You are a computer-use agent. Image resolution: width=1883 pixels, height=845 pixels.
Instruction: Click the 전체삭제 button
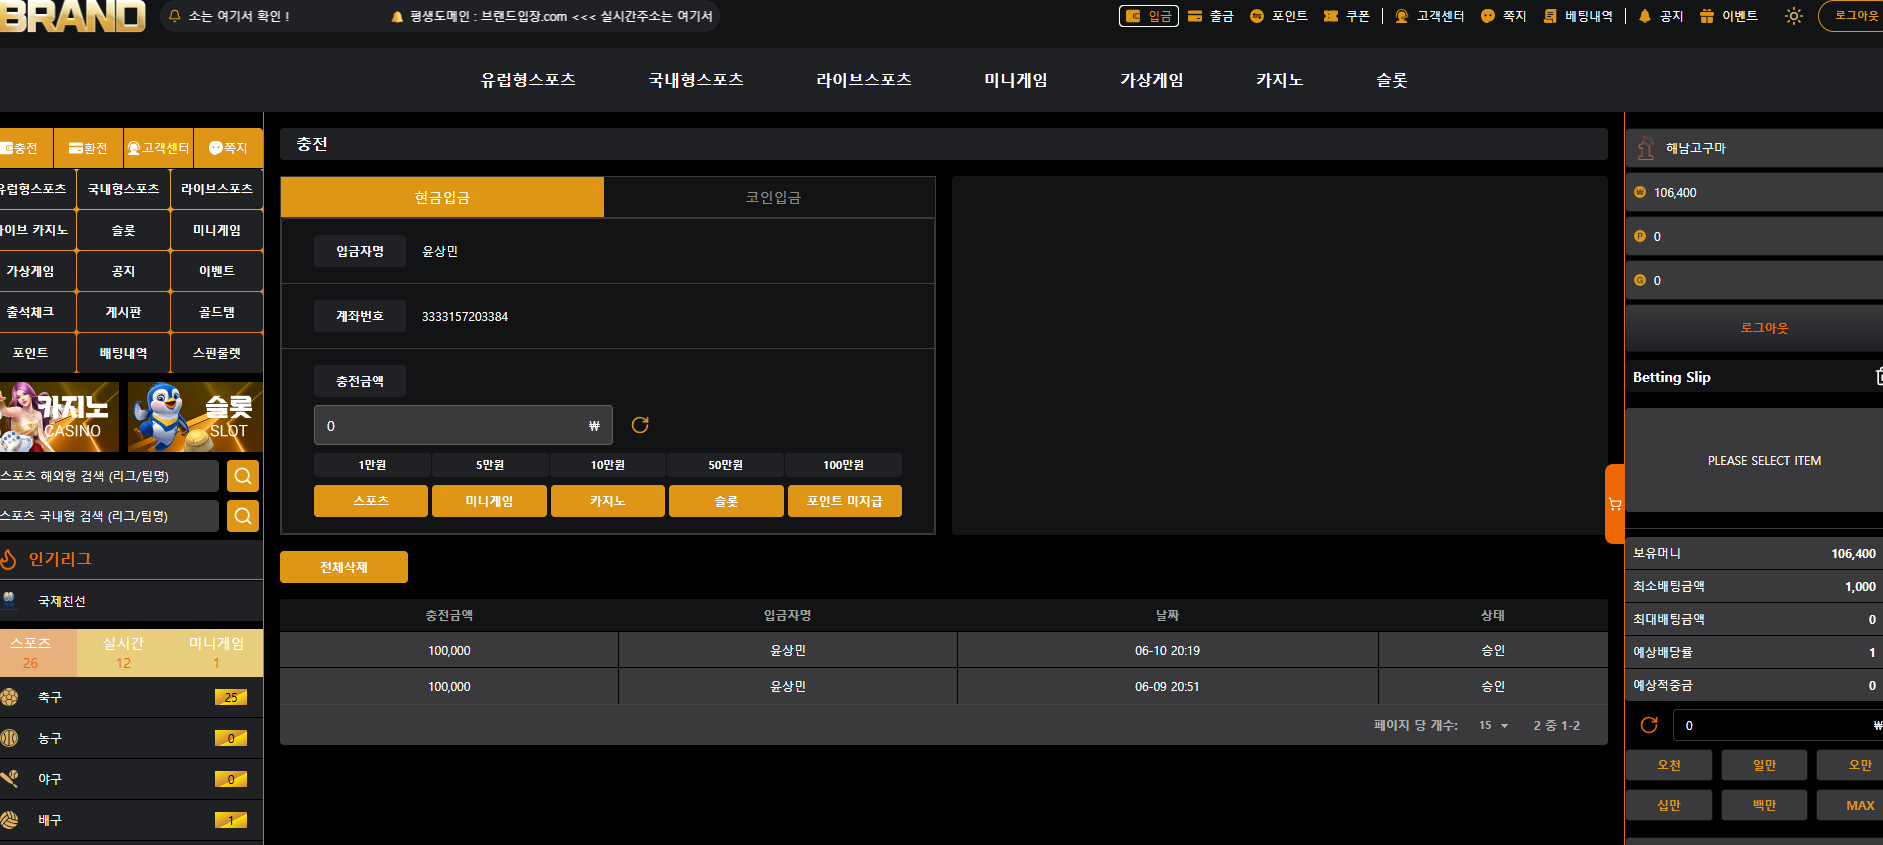pyautogui.click(x=344, y=567)
